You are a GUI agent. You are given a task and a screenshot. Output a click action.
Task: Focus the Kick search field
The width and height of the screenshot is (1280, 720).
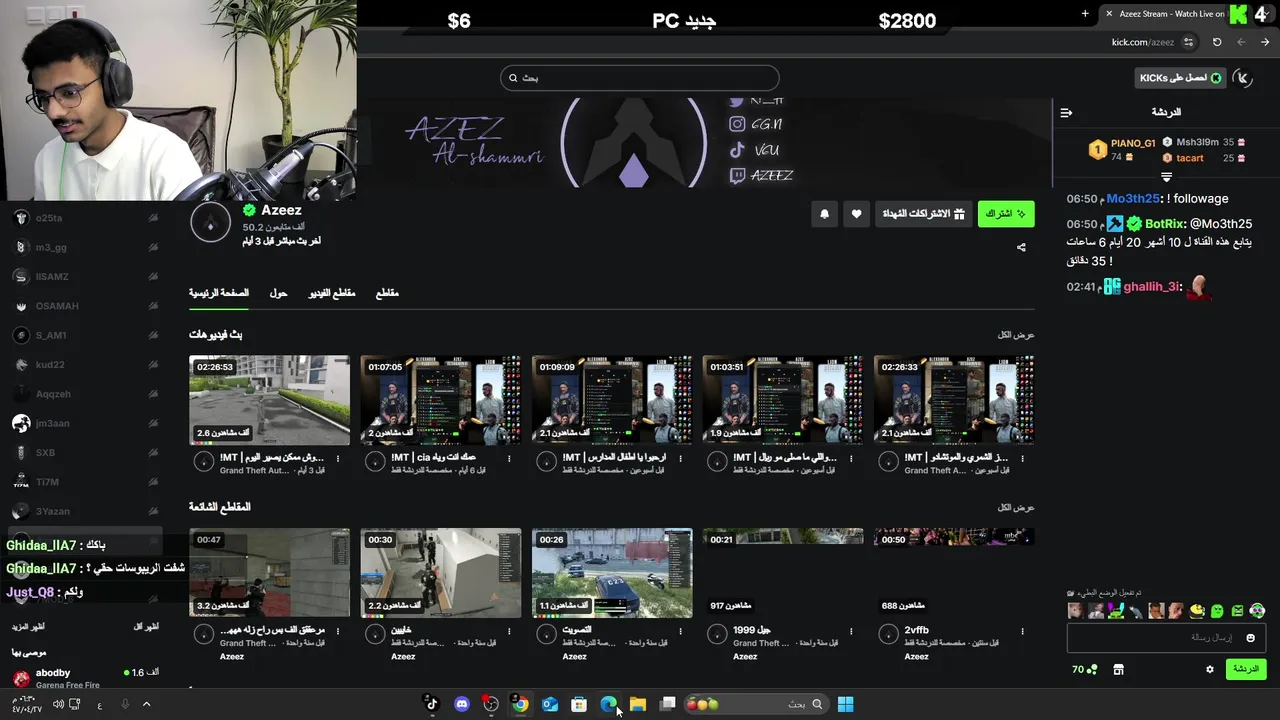pos(640,78)
